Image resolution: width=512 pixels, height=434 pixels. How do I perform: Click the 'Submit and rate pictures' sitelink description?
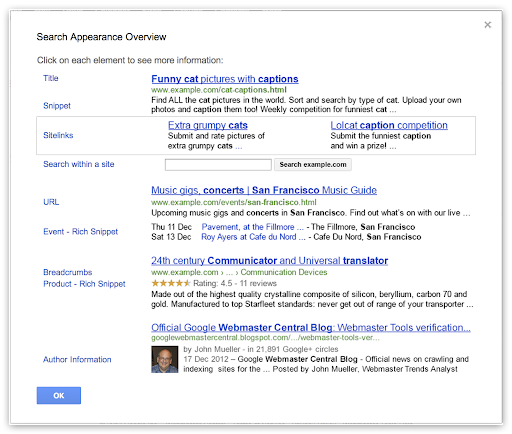pos(216,141)
